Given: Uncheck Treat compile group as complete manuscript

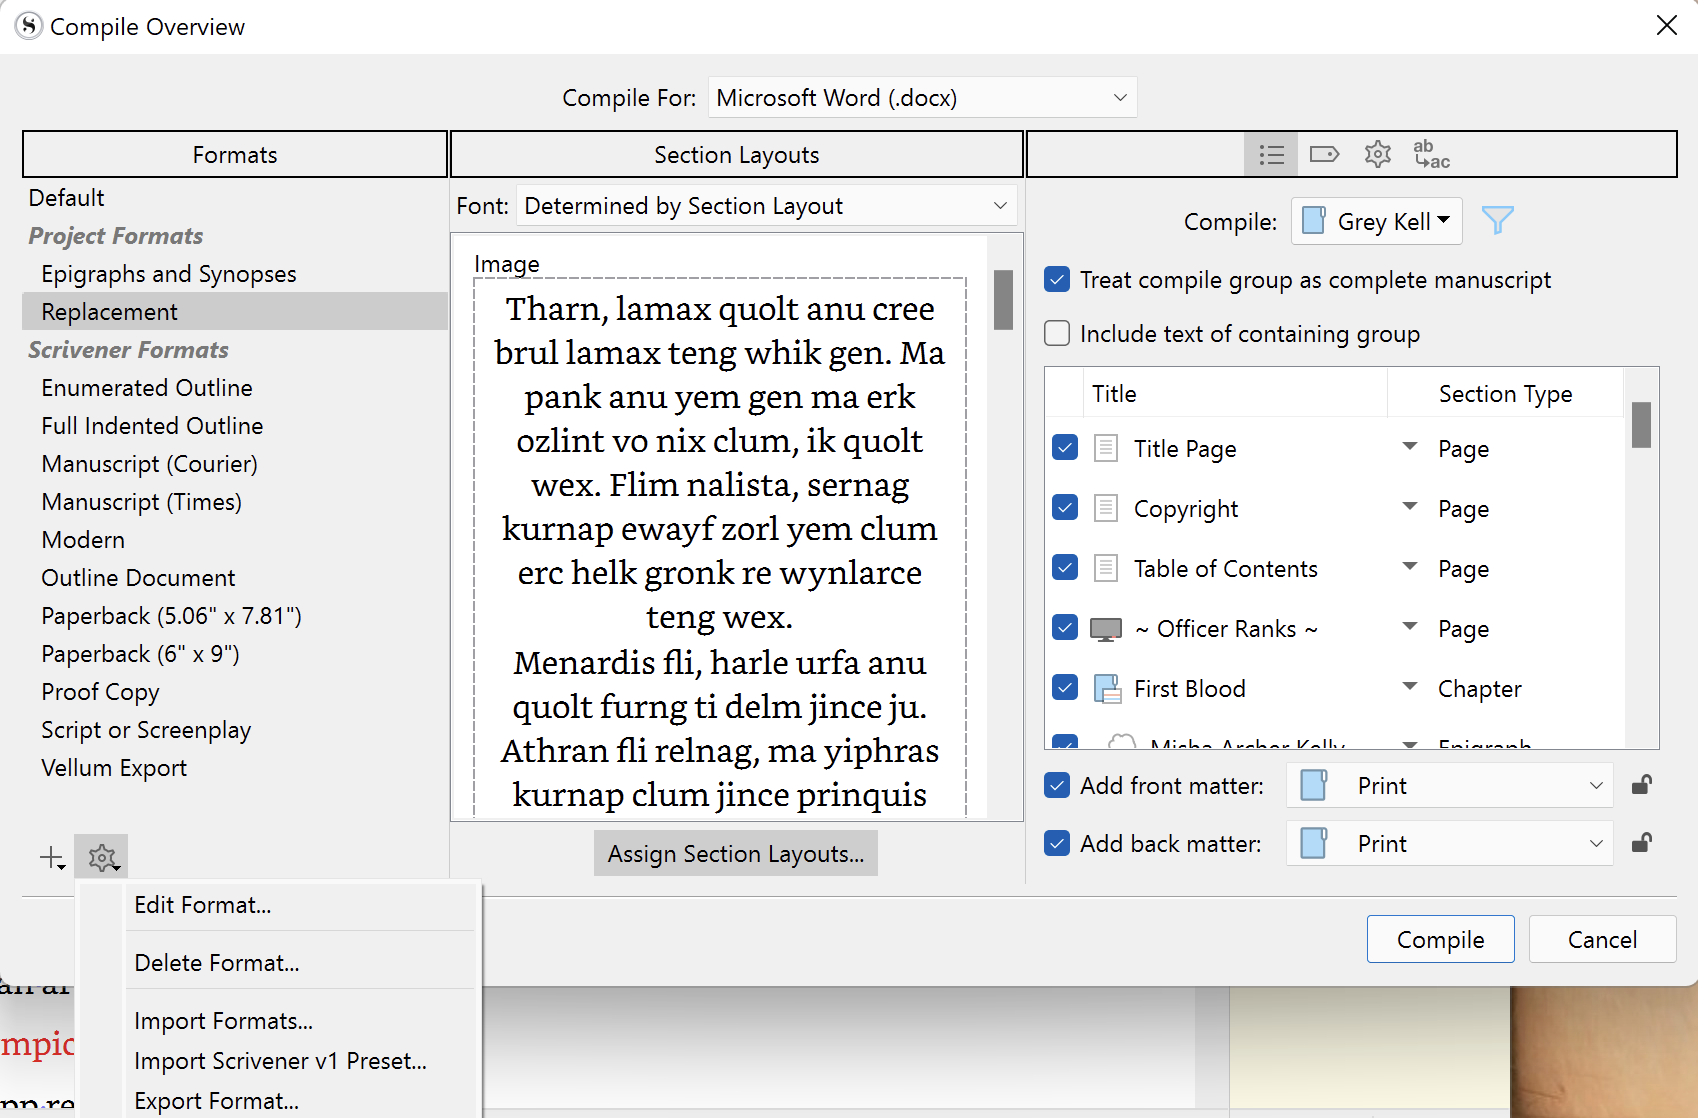Looking at the screenshot, I should pos(1056,280).
